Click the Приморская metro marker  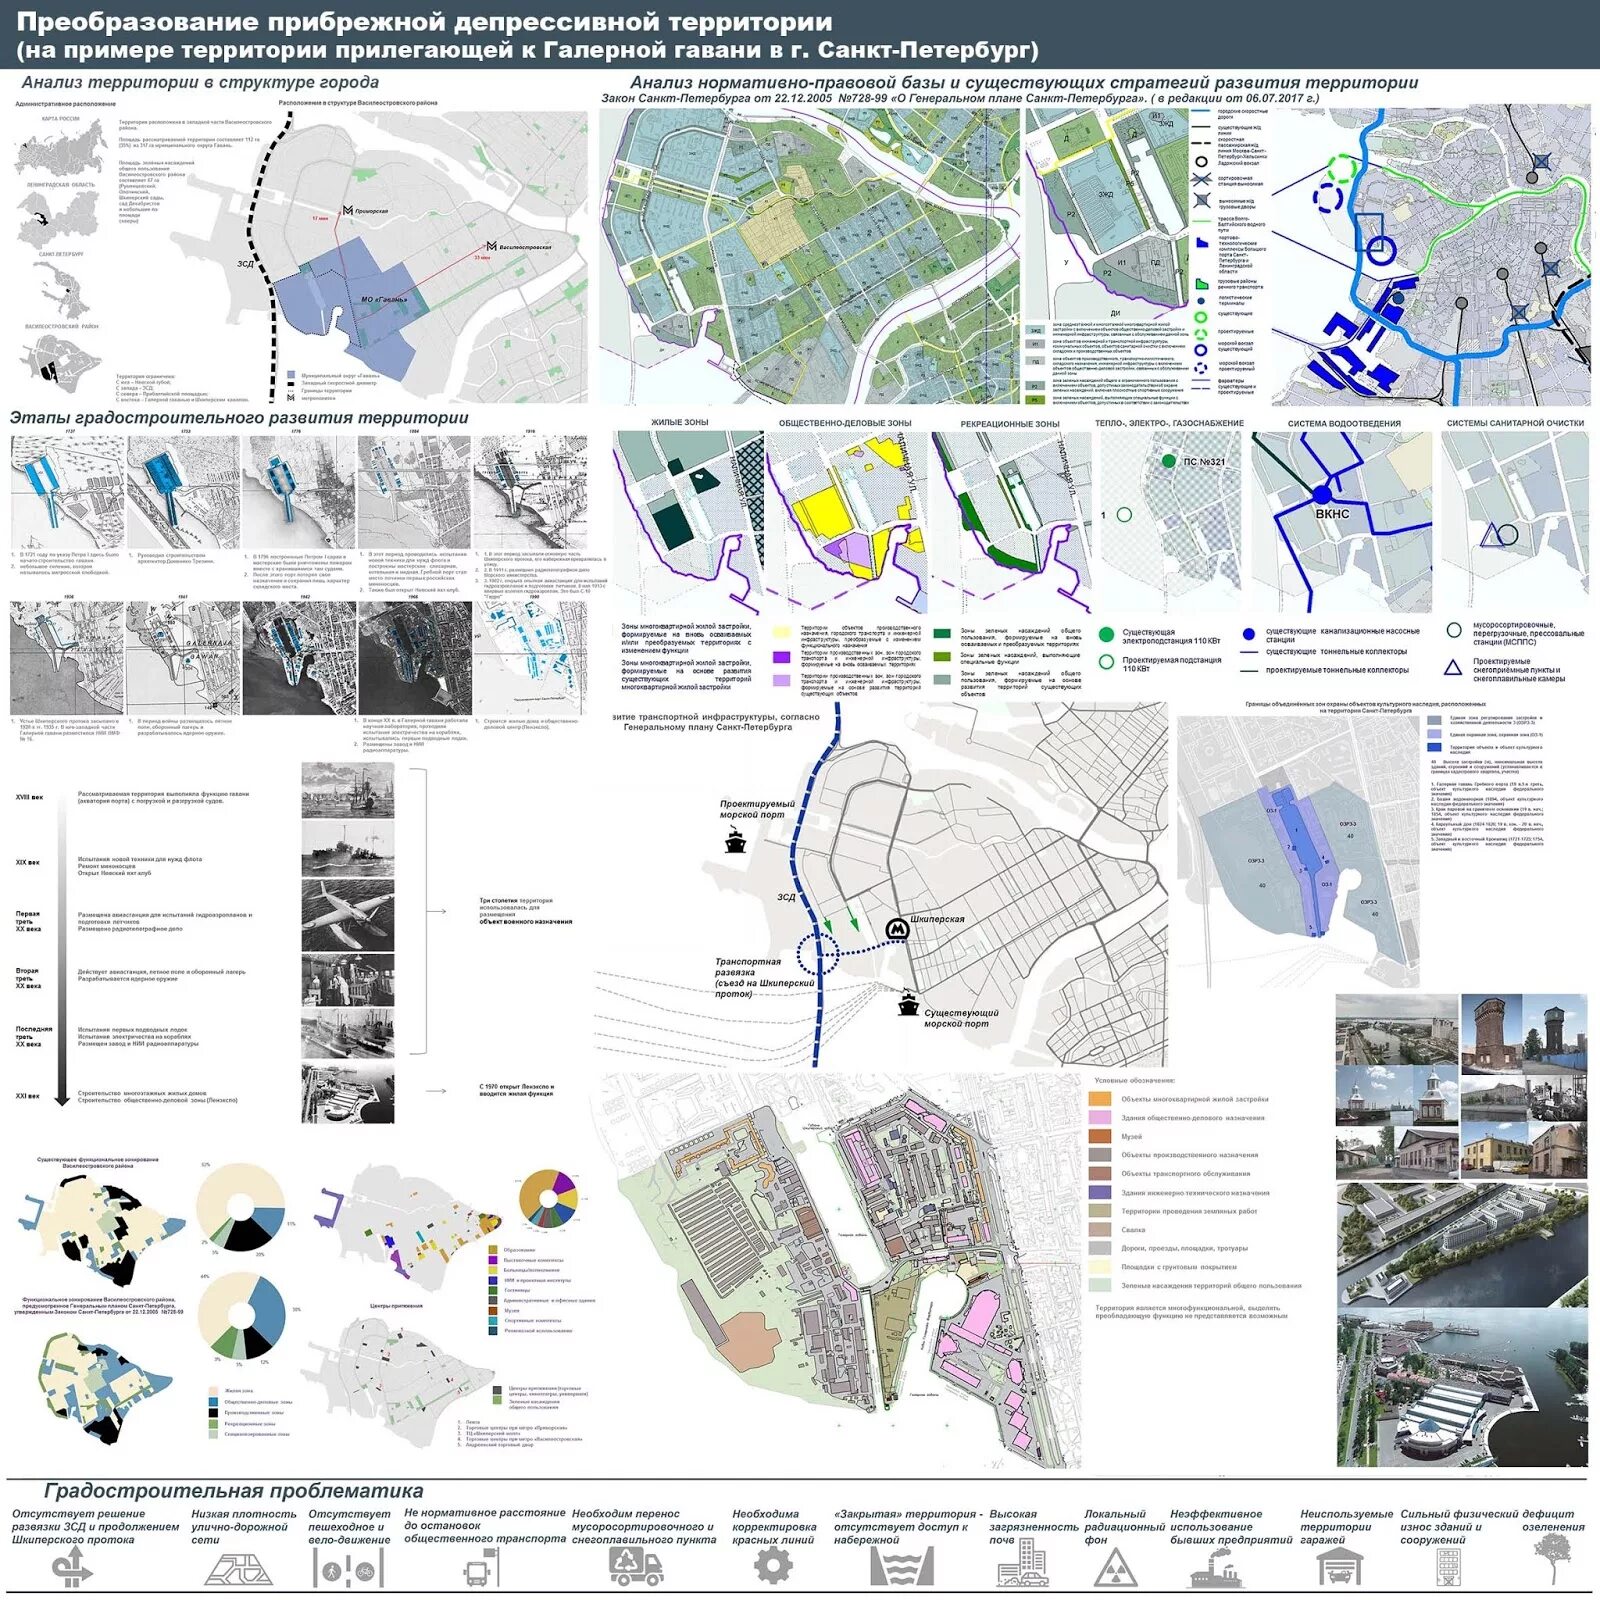[347, 210]
